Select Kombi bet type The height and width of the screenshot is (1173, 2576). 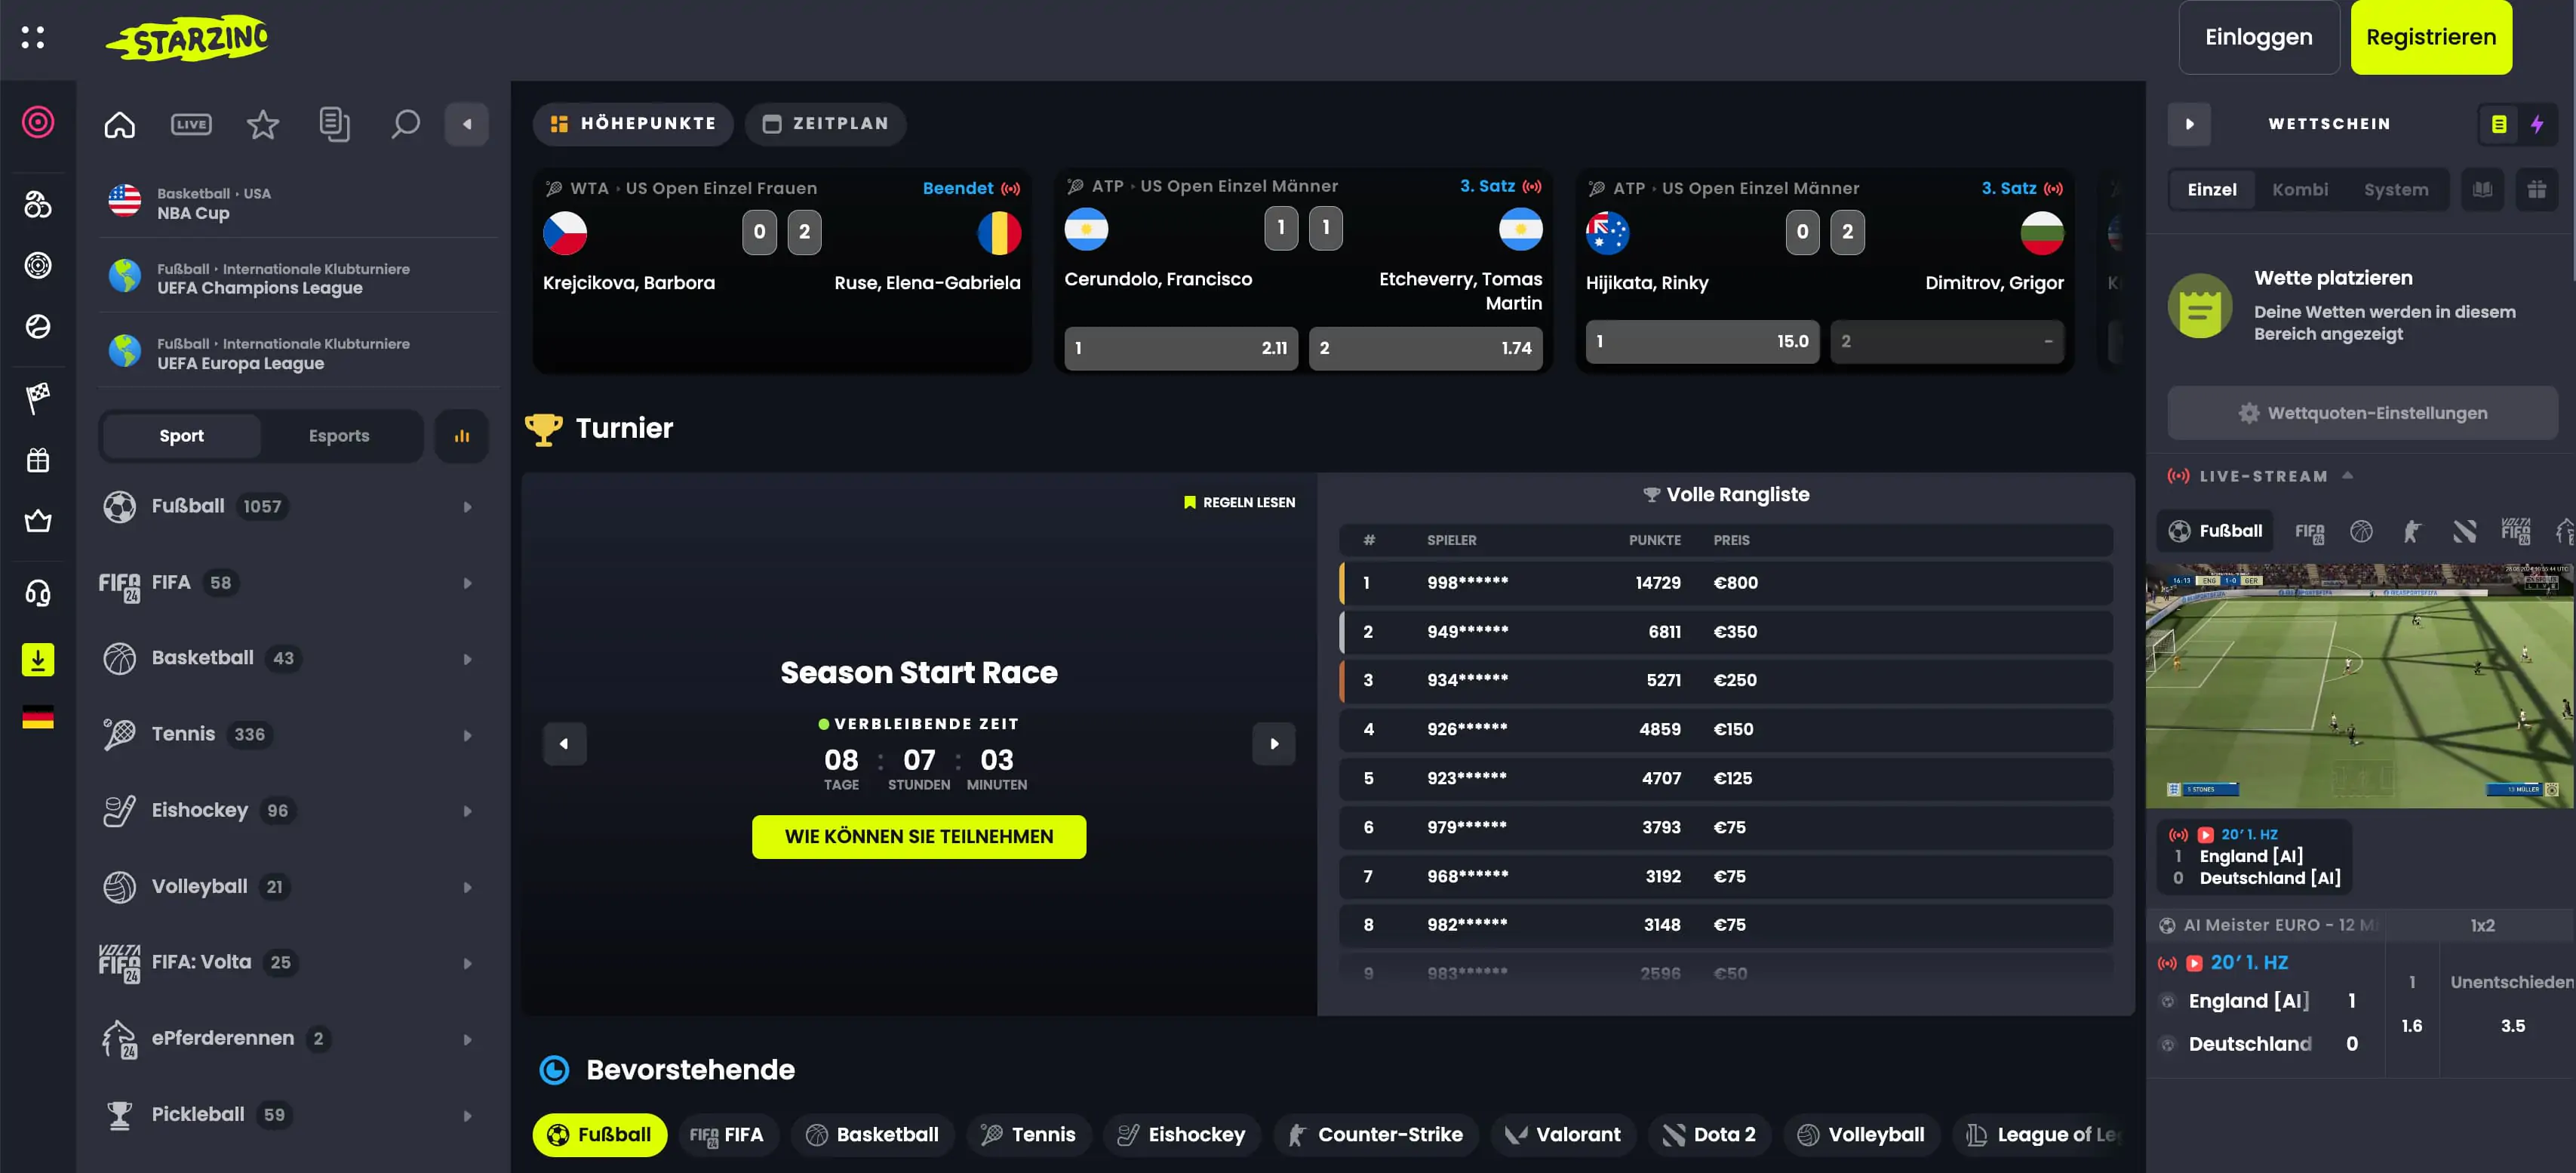(x=2300, y=189)
